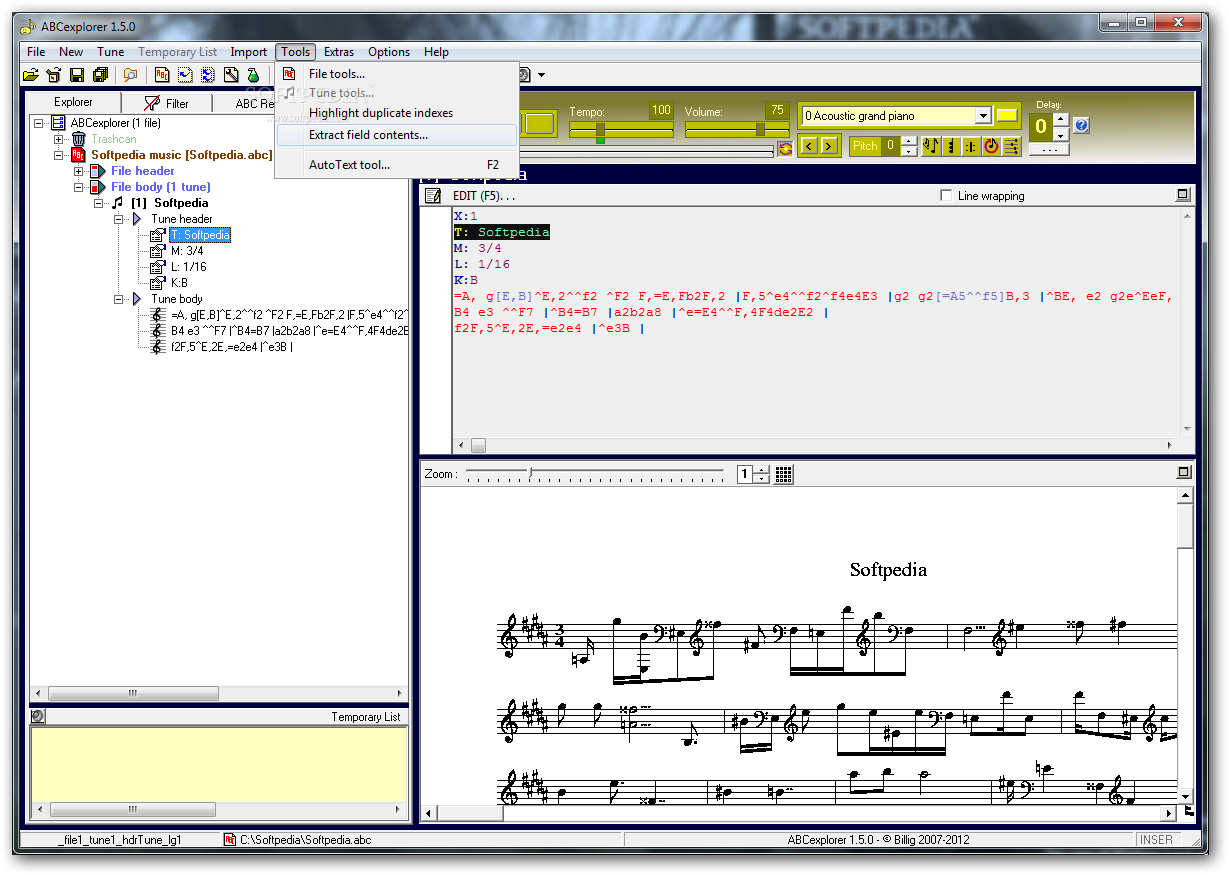1229x875 pixels.
Task: Select the 'T: Softpedia' tree item
Action: (x=200, y=235)
